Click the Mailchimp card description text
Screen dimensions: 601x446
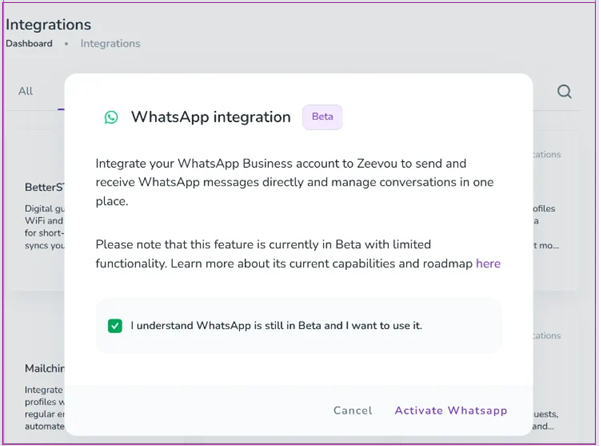[x=44, y=408]
